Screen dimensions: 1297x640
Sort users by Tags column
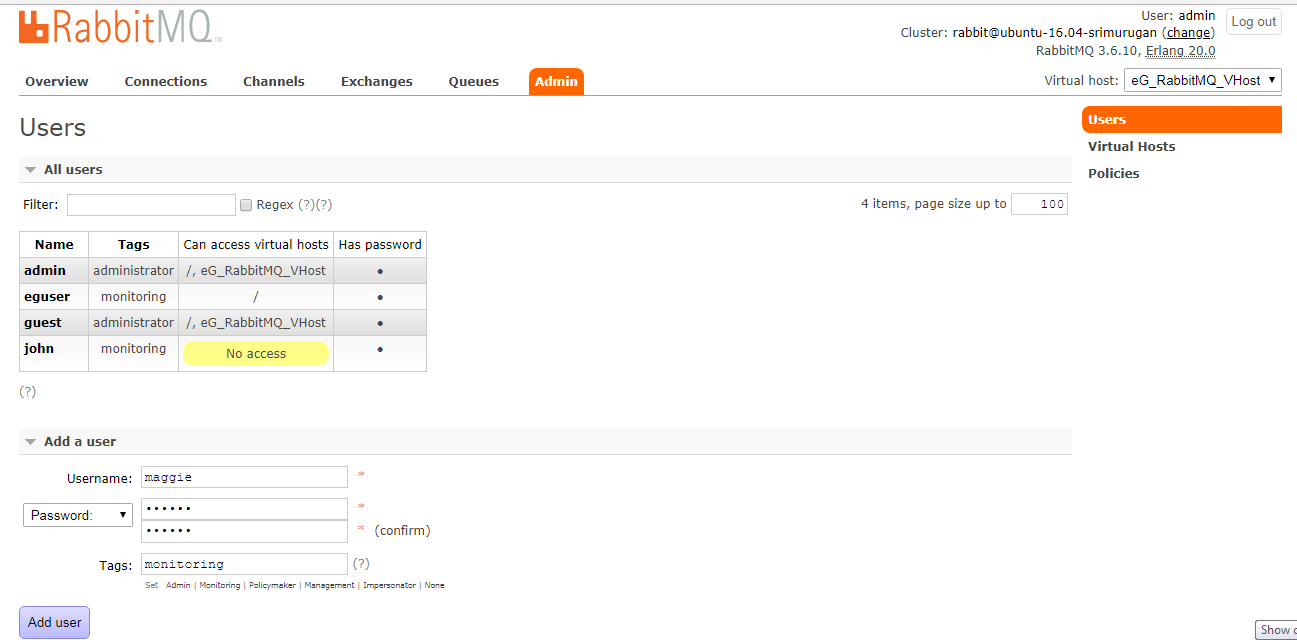[134, 245]
